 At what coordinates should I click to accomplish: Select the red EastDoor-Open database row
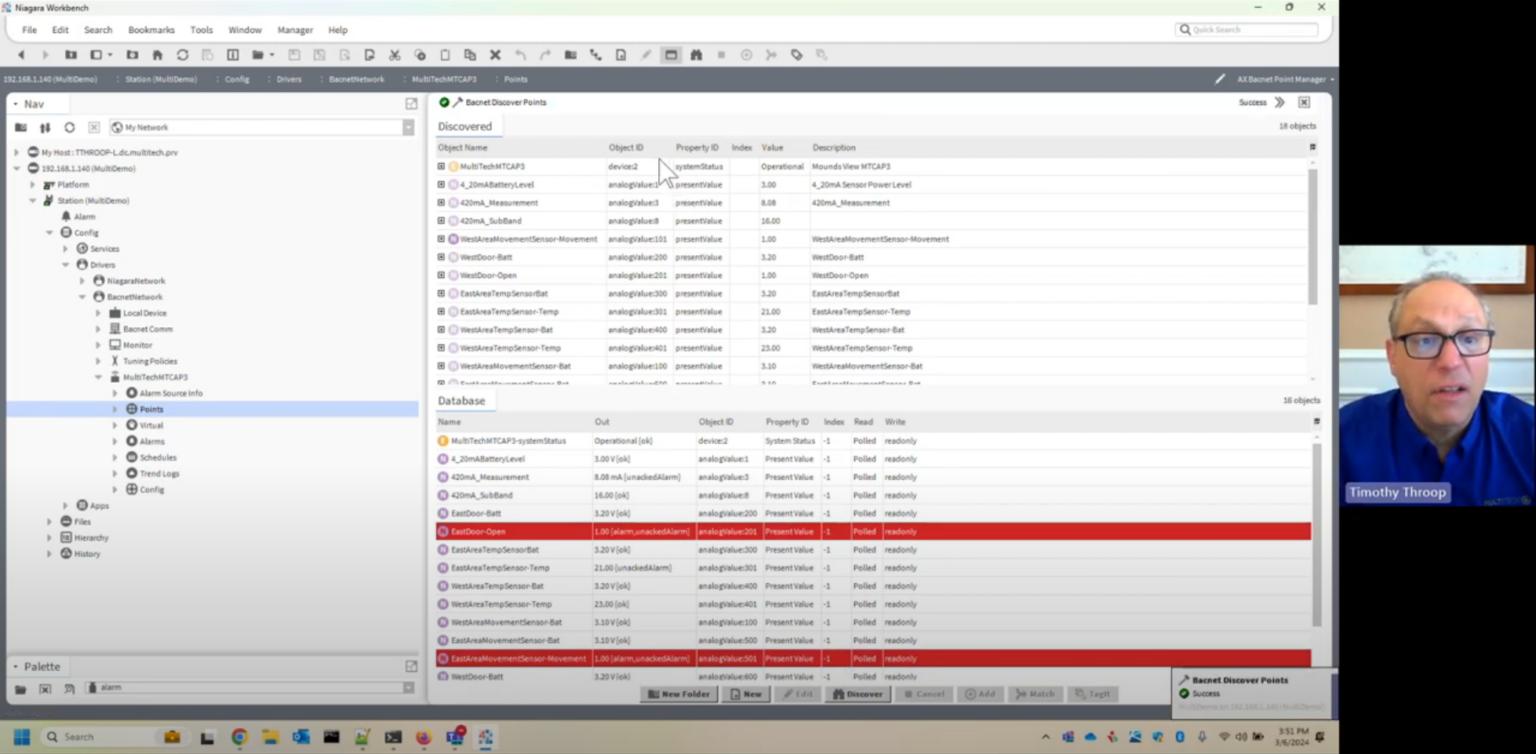pyautogui.click(x=873, y=532)
